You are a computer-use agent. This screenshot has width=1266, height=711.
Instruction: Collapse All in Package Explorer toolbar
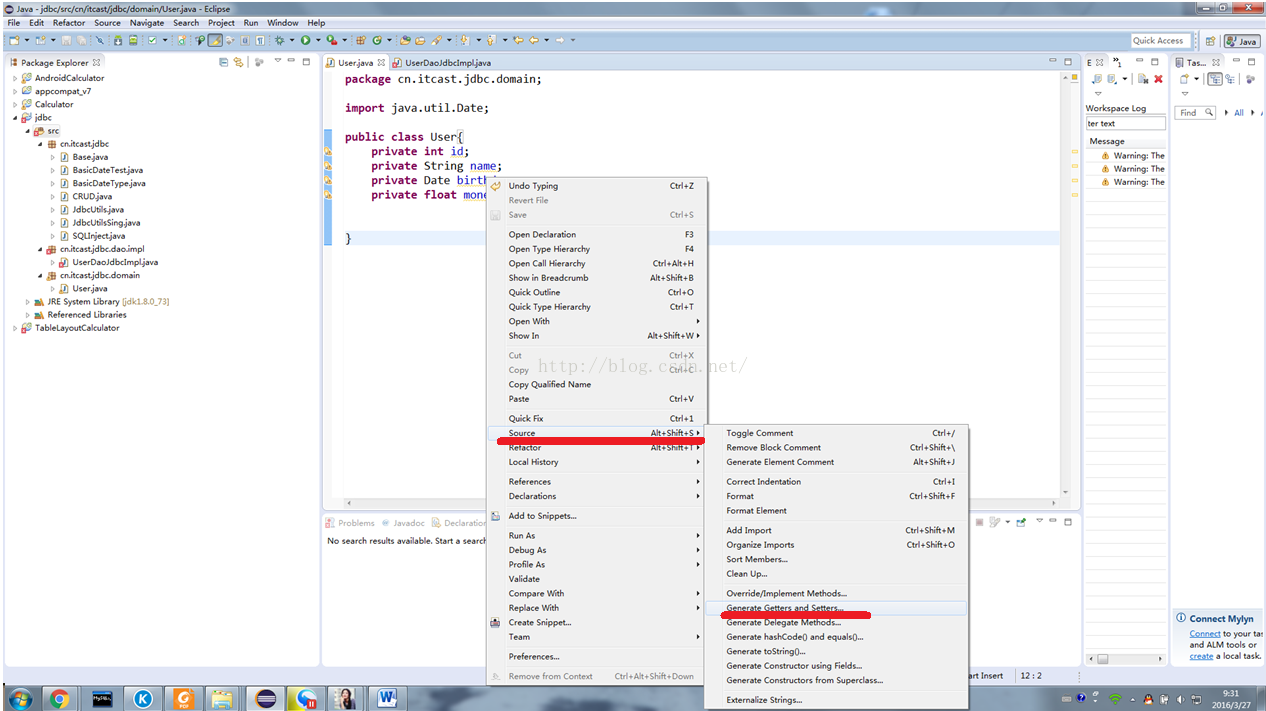point(224,62)
